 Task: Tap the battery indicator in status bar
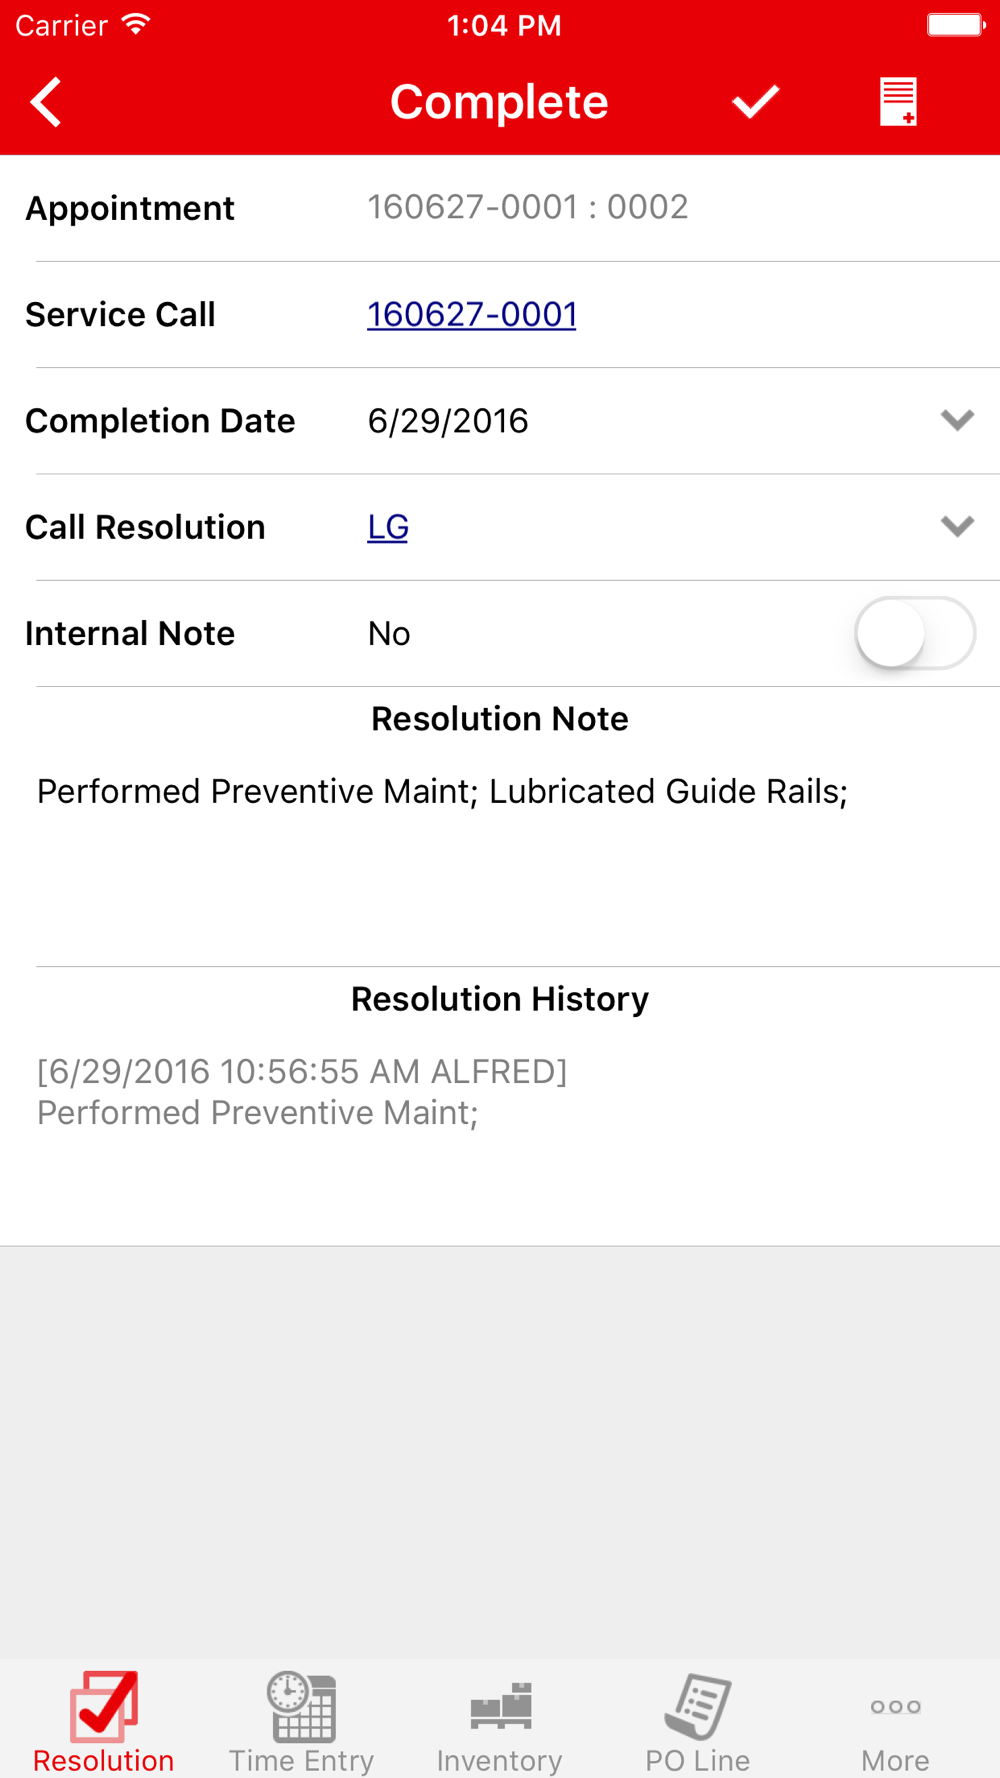point(956,25)
